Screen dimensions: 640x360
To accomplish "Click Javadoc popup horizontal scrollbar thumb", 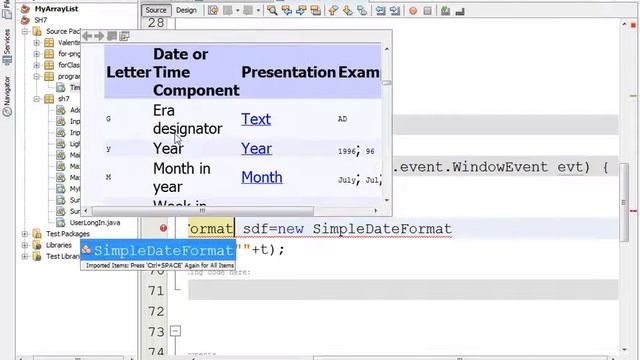I will [203, 211].
